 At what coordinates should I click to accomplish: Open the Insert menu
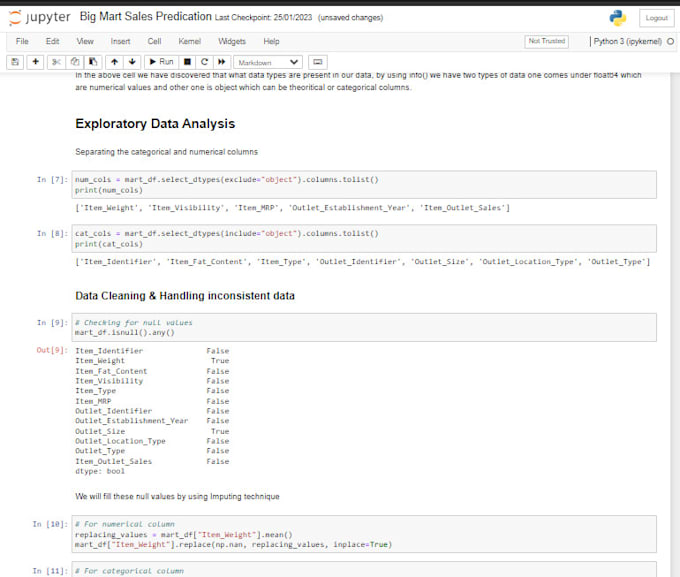[x=120, y=42]
